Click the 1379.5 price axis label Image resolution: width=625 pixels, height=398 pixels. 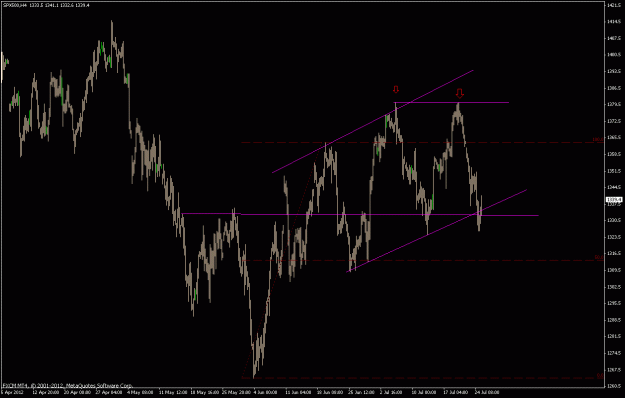[x=613, y=104]
